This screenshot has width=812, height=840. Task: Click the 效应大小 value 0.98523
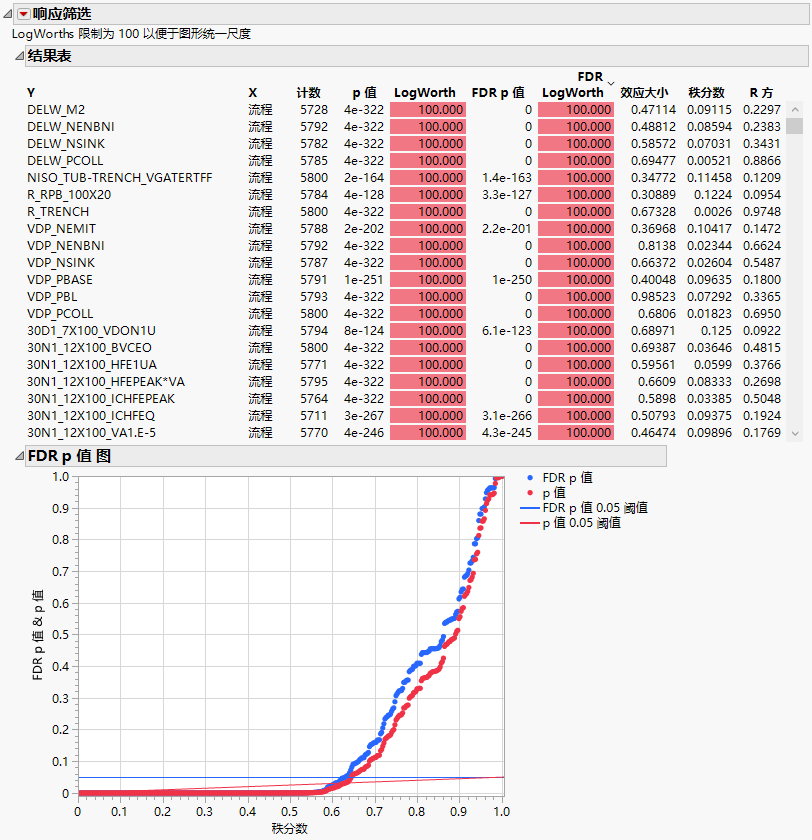pyautogui.click(x=653, y=297)
